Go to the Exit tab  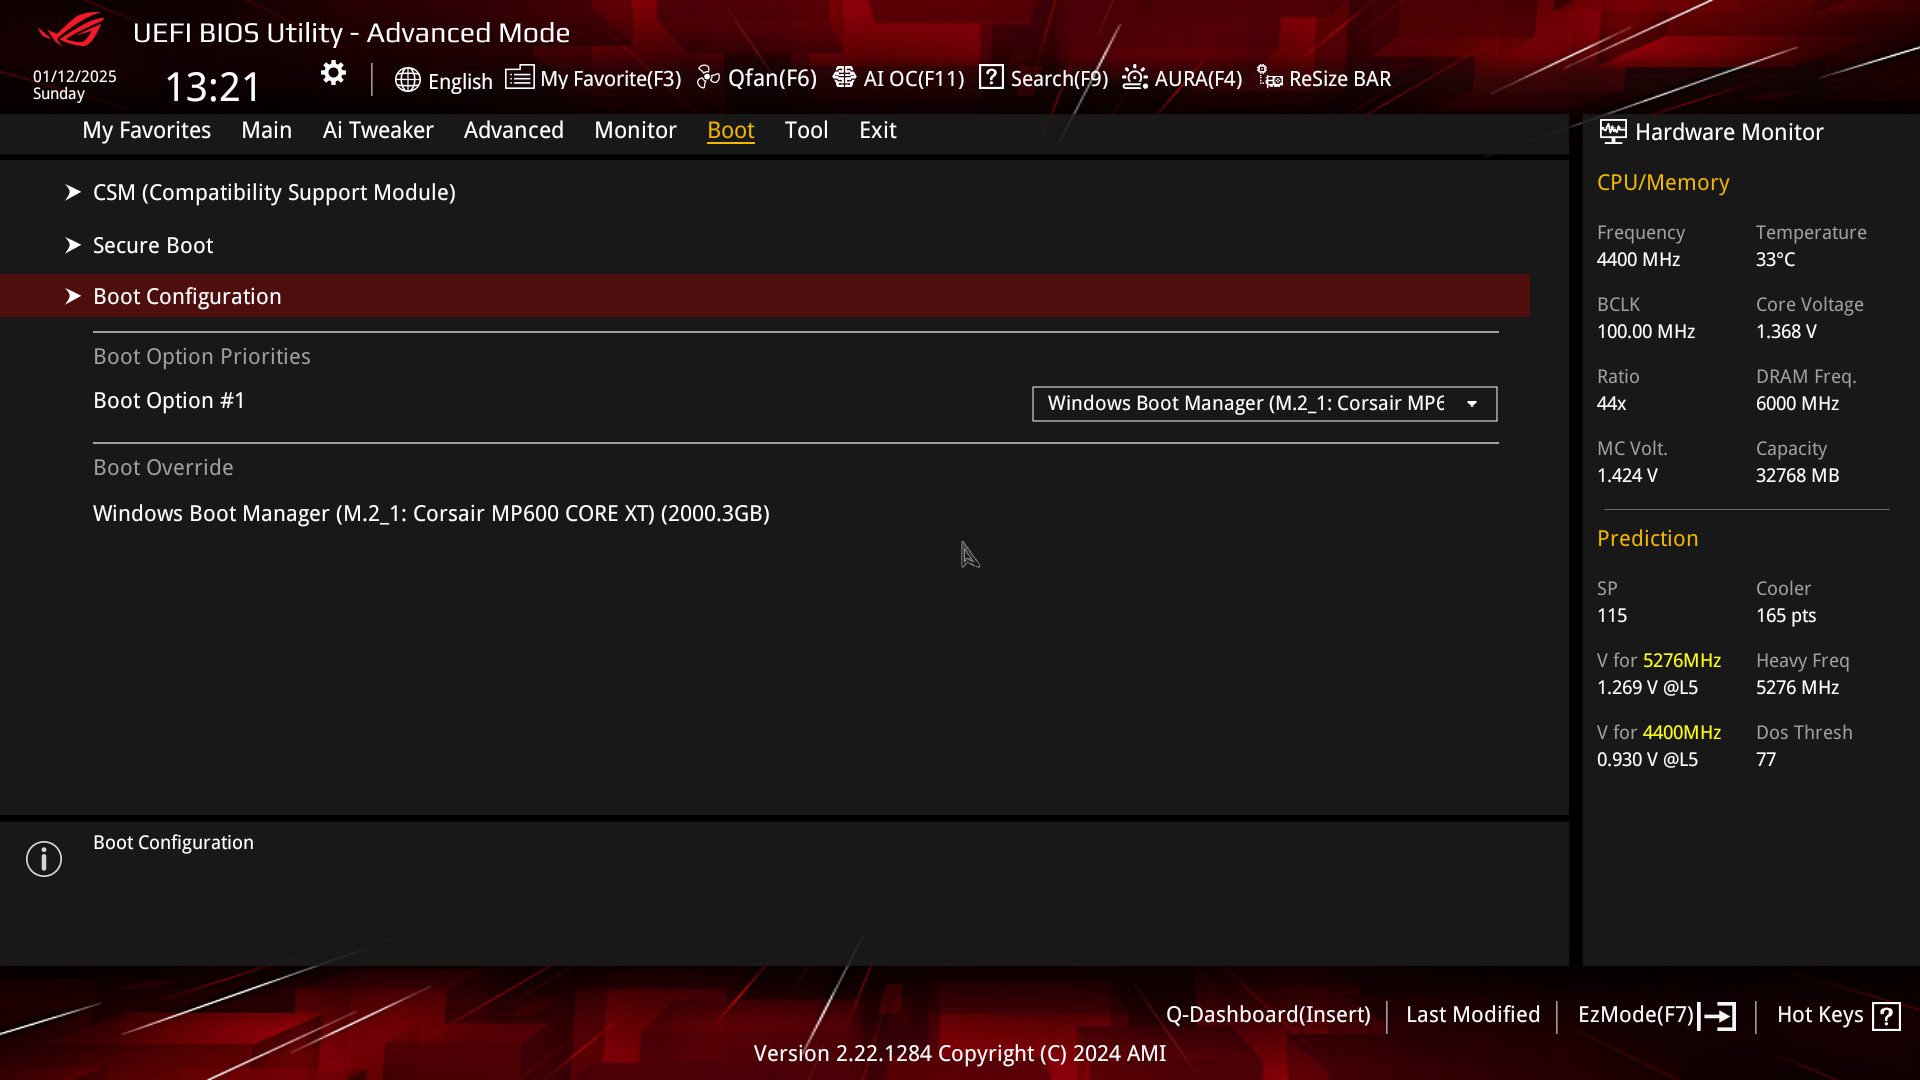tap(877, 130)
